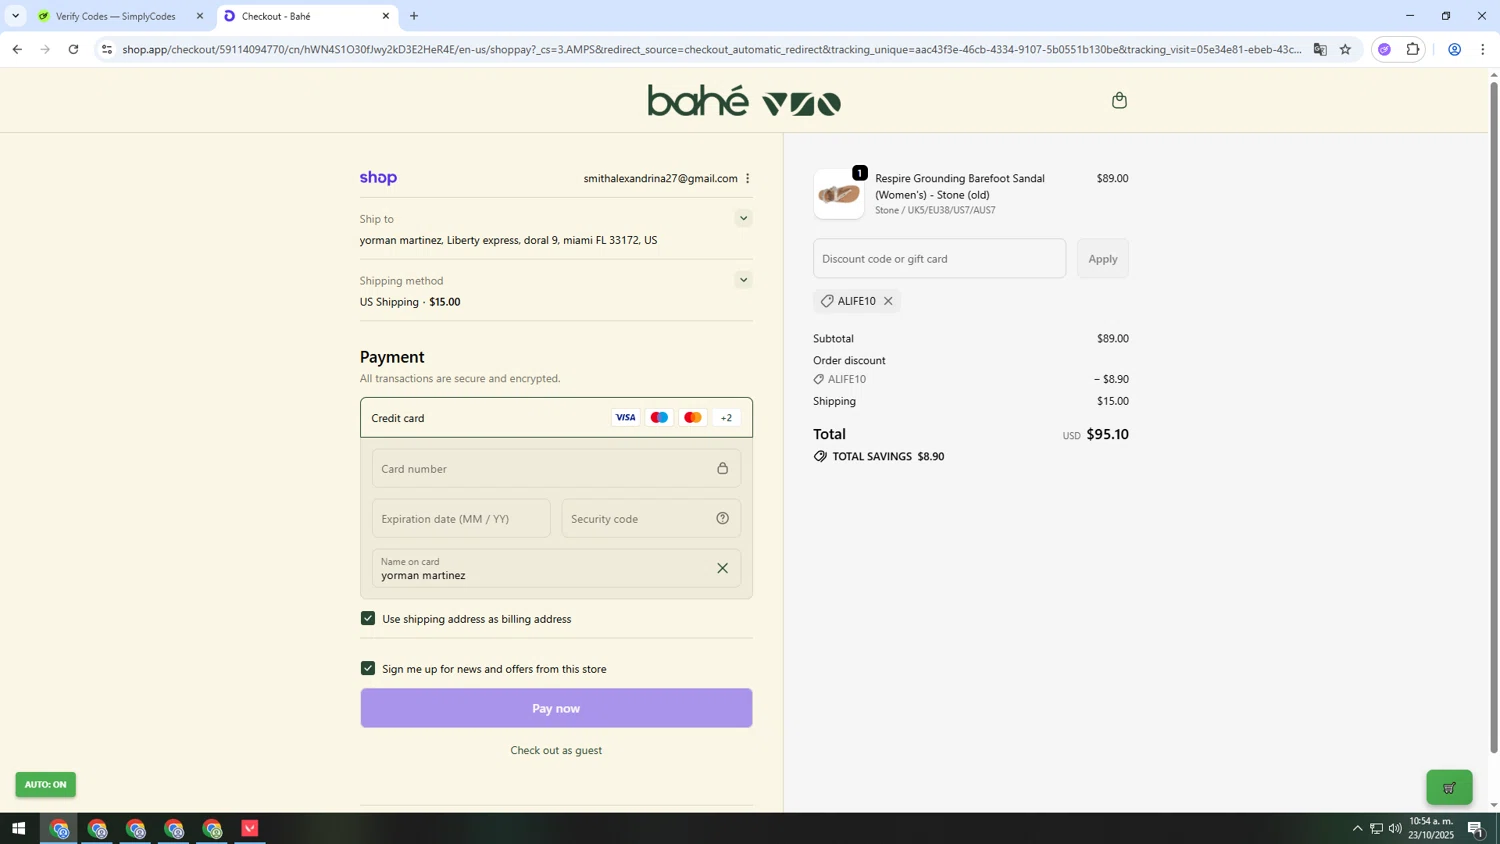Select the Checkout - Bahé tab
The height and width of the screenshot is (844, 1500).
pos(300,16)
